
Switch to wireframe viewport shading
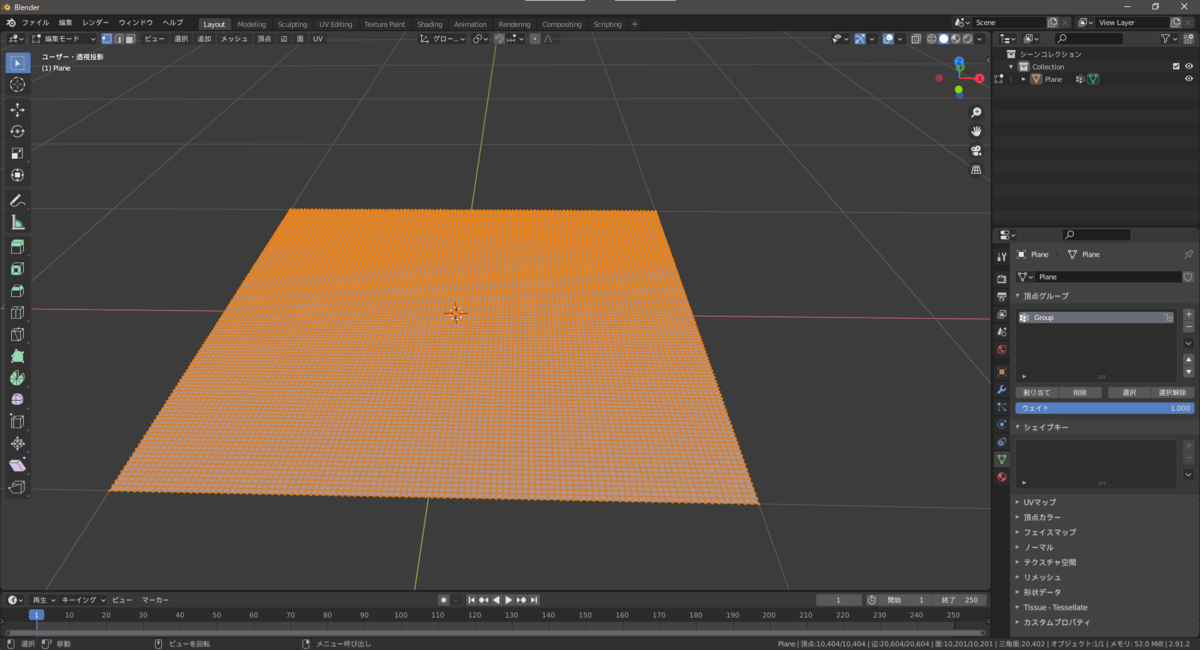(x=931, y=39)
